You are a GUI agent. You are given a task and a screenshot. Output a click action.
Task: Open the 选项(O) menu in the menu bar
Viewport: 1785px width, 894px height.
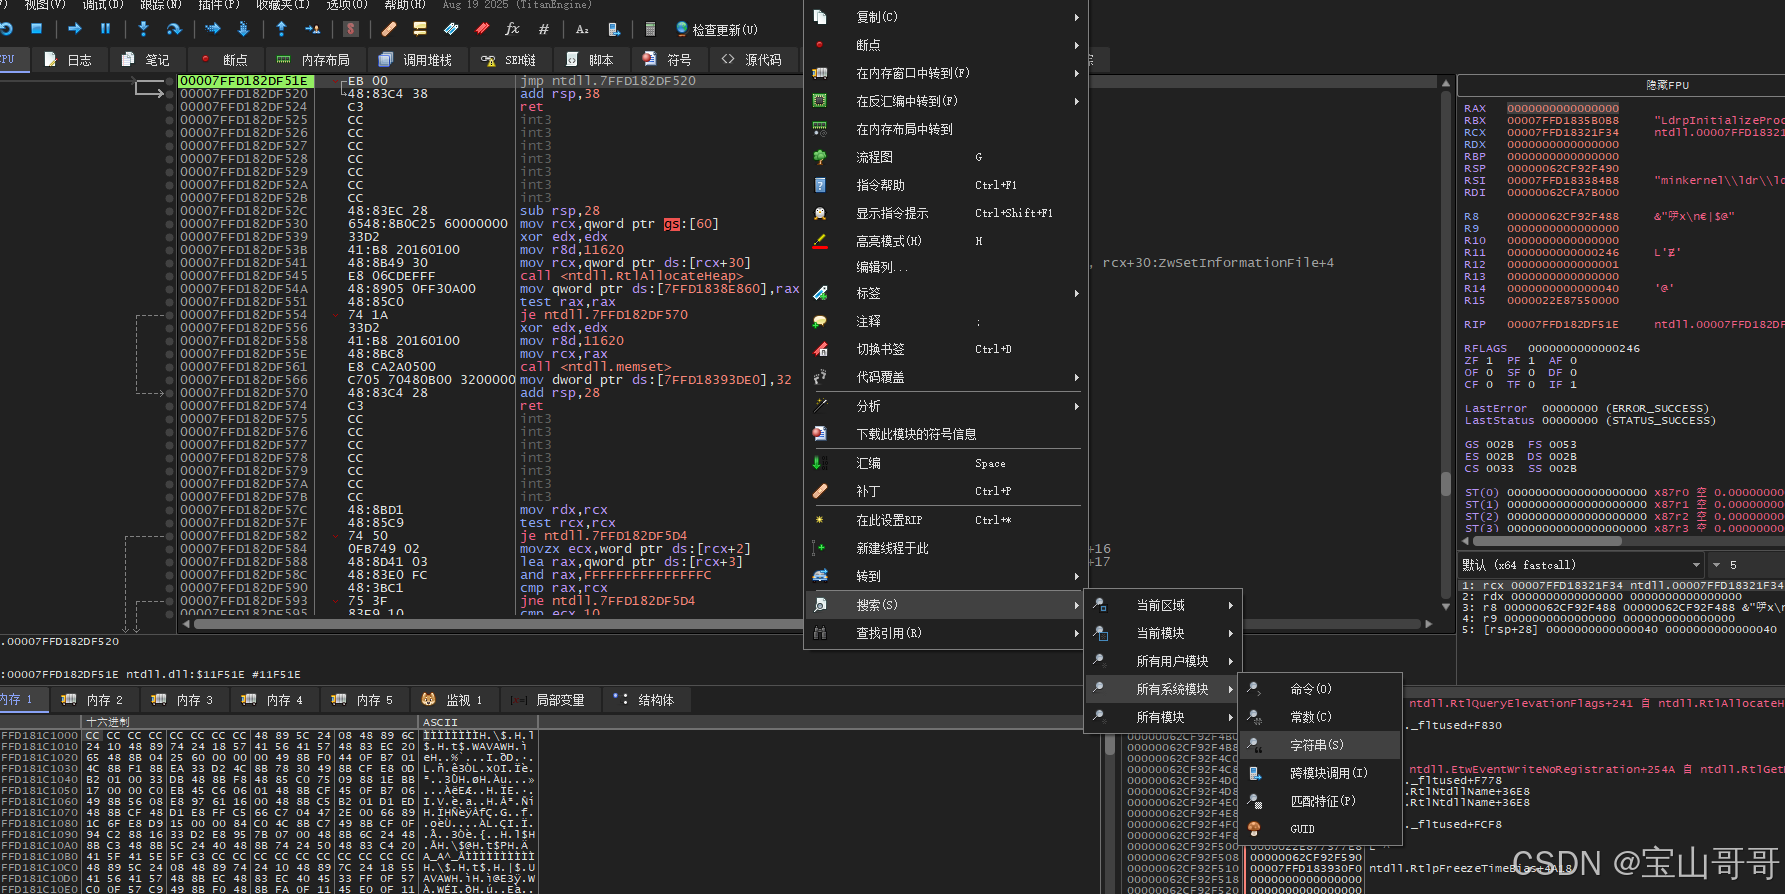(x=347, y=5)
